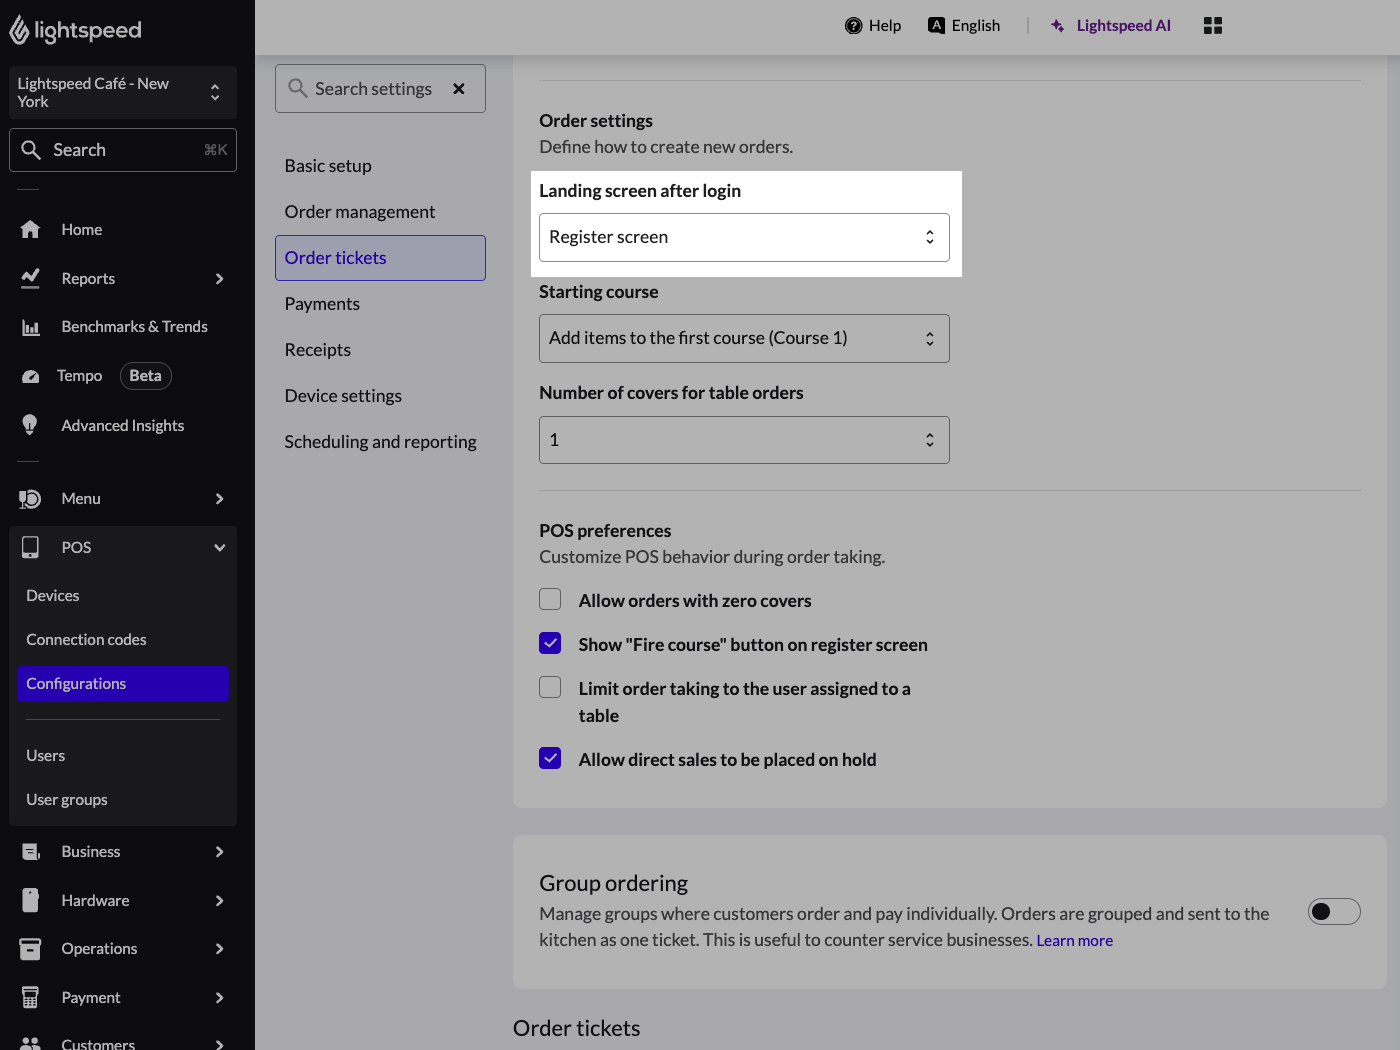Enable Allow orders with zero covers
1400x1050 pixels.
click(x=550, y=598)
